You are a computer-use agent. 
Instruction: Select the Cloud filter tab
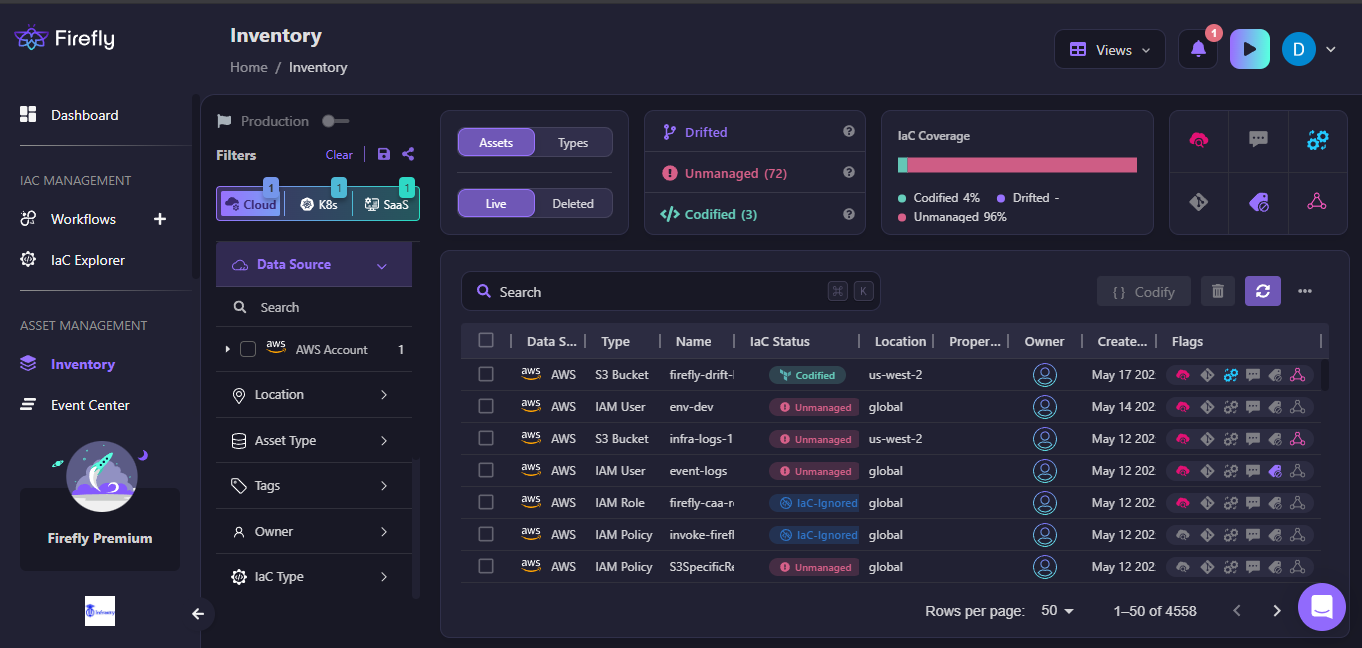(x=251, y=204)
